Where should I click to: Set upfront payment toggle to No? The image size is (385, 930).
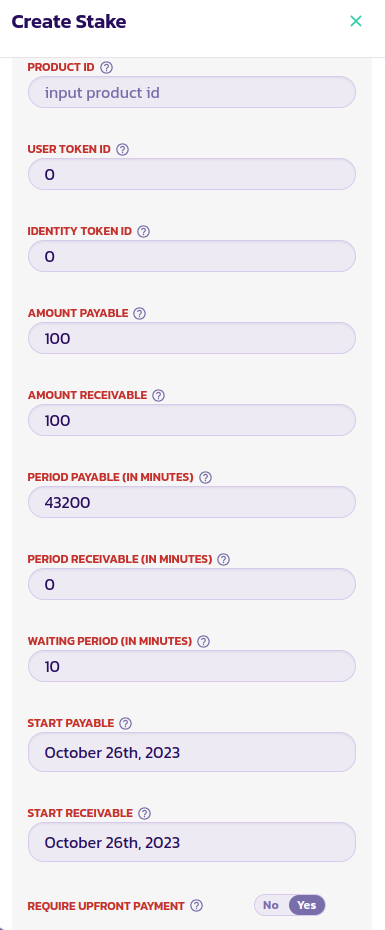coord(271,905)
